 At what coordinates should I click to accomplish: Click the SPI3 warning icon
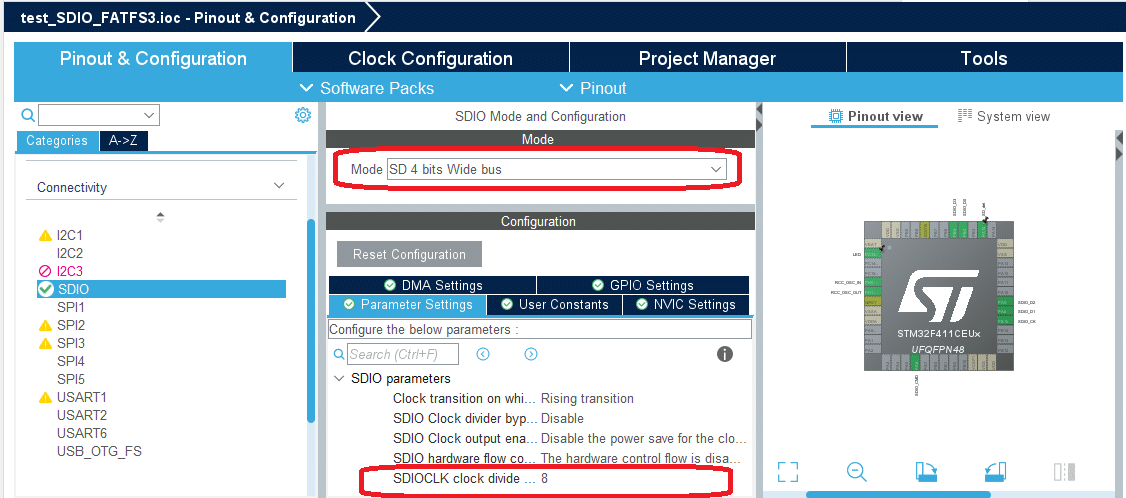click(x=45, y=343)
